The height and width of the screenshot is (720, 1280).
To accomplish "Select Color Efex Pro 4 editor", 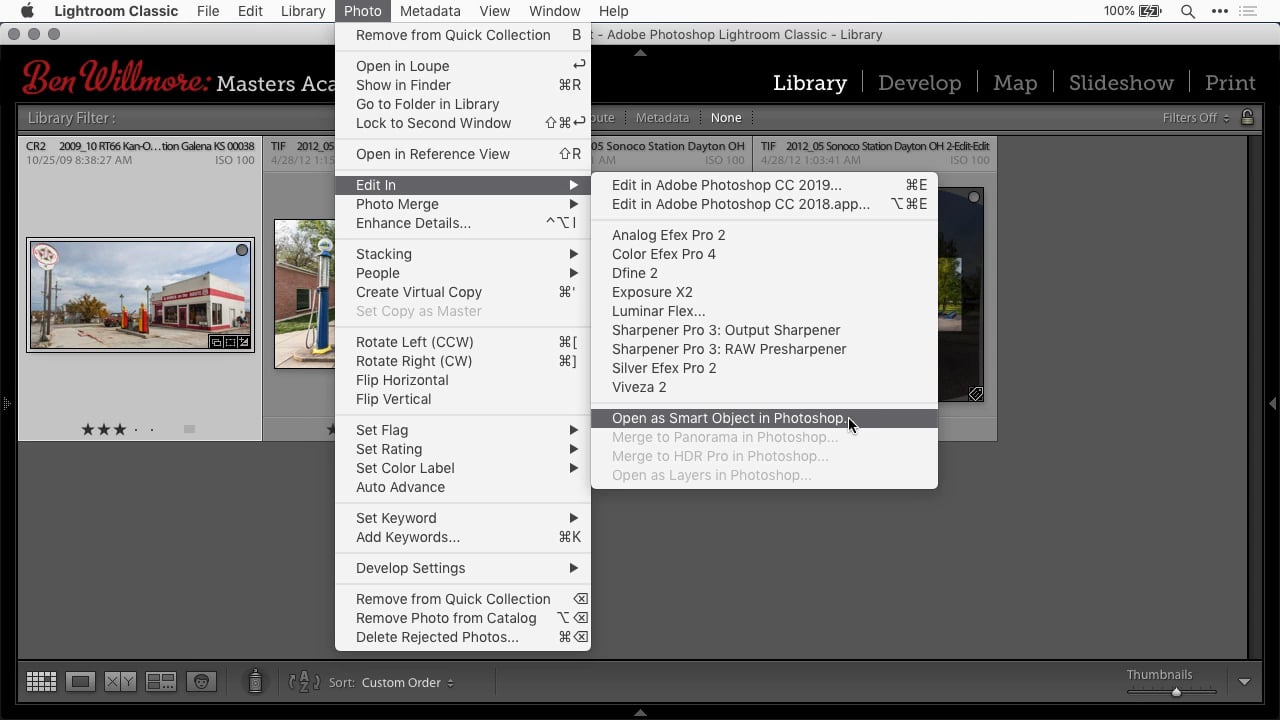I will (x=764, y=254).
